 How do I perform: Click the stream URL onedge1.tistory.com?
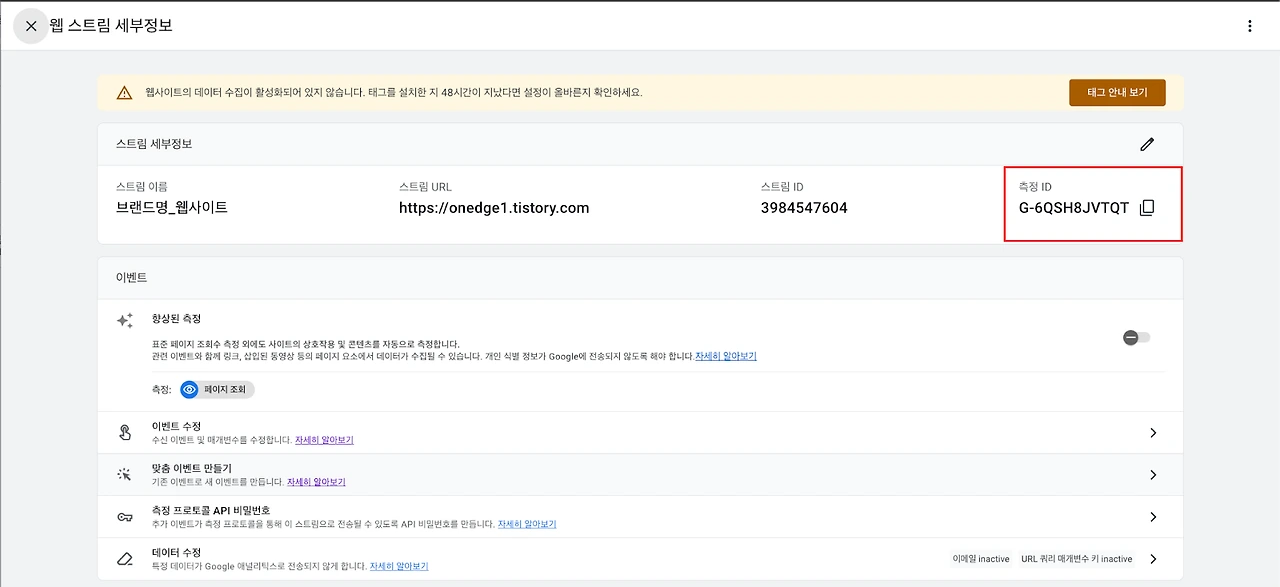click(493, 207)
